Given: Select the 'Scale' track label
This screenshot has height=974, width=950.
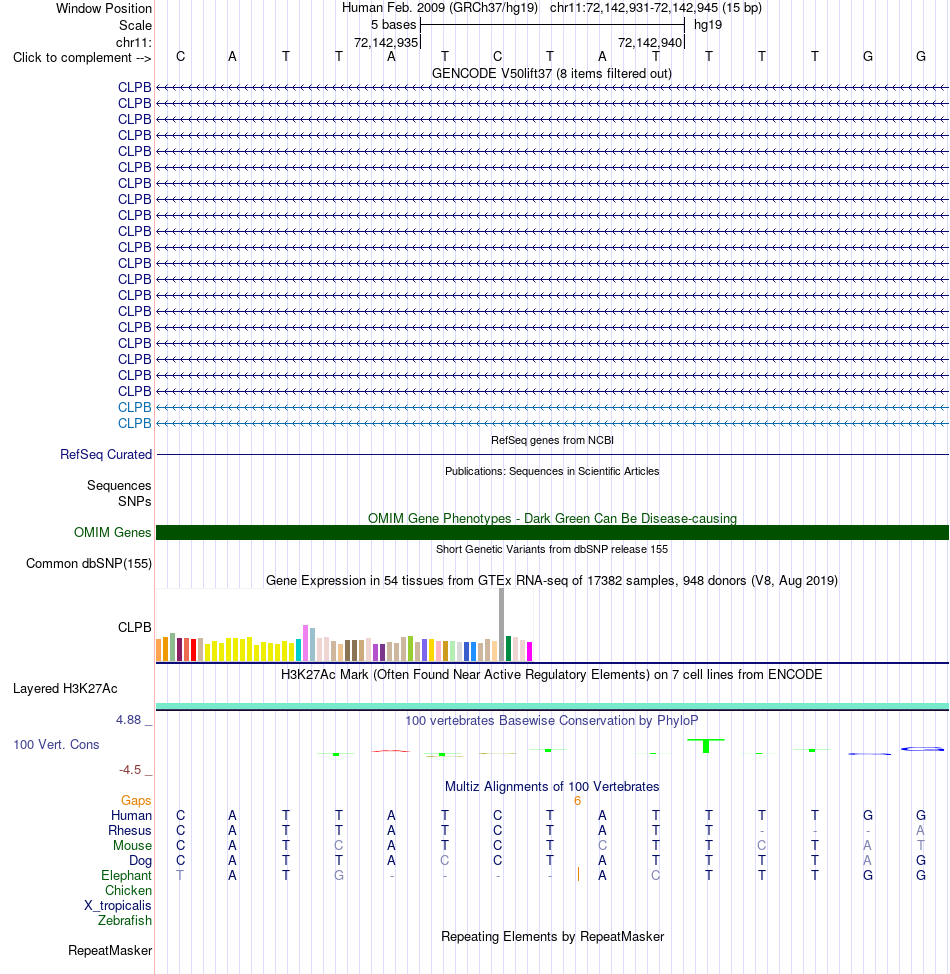Looking at the screenshot, I should click(x=135, y=25).
